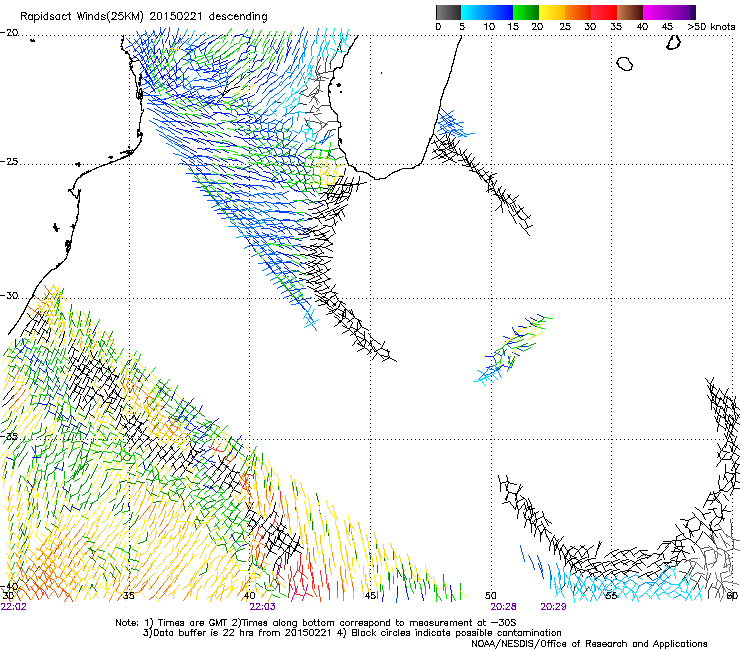Image resolution: width=740 pixels, height=650 pixels.
Task: Click the cyan 5–10 knots legend segment
Action: point(473,12)
